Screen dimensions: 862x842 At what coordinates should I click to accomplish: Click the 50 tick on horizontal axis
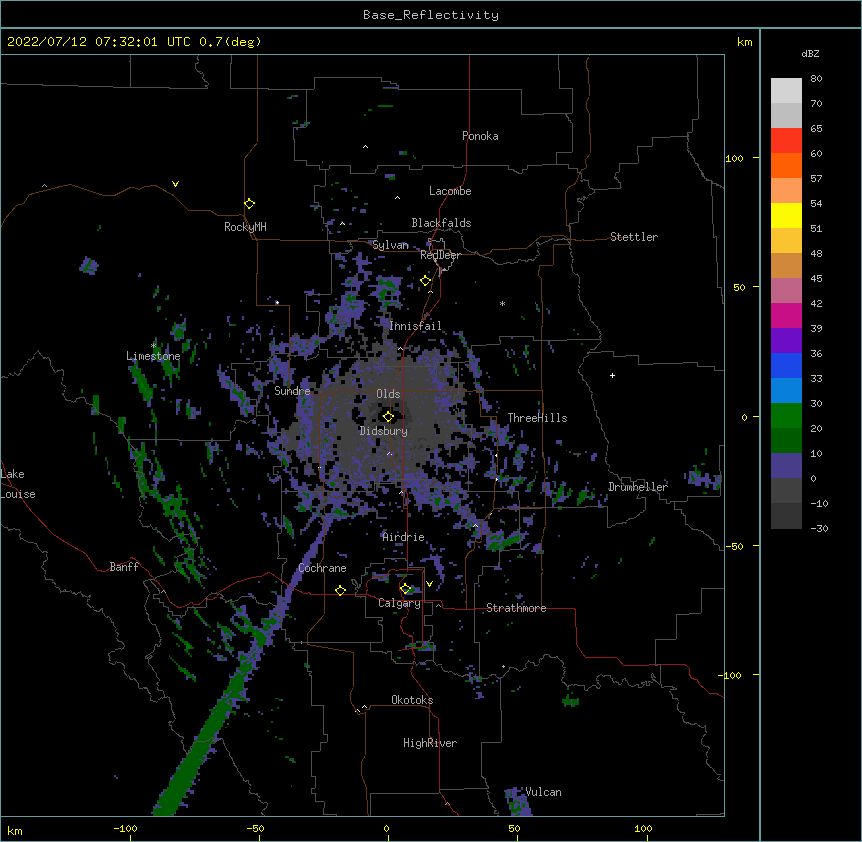[x=514, y=828]
